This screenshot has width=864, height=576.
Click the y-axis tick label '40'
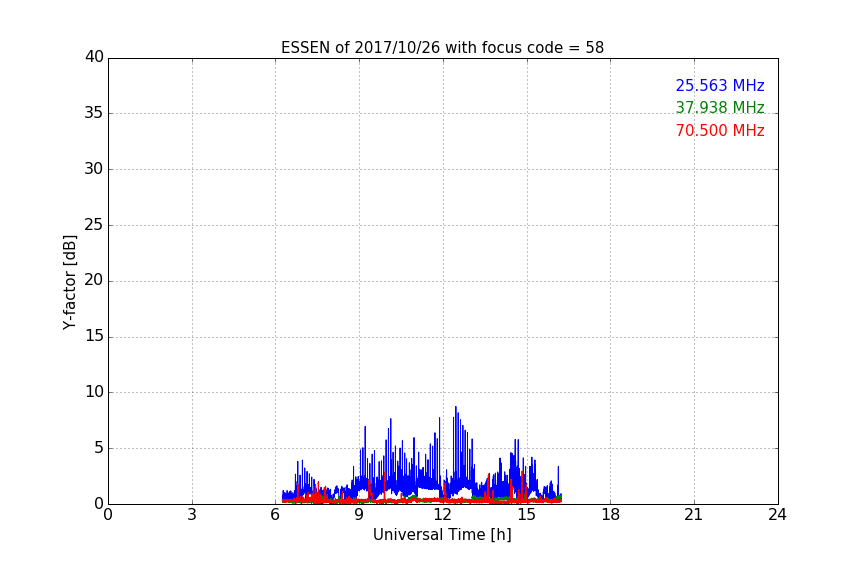point(94,57)
